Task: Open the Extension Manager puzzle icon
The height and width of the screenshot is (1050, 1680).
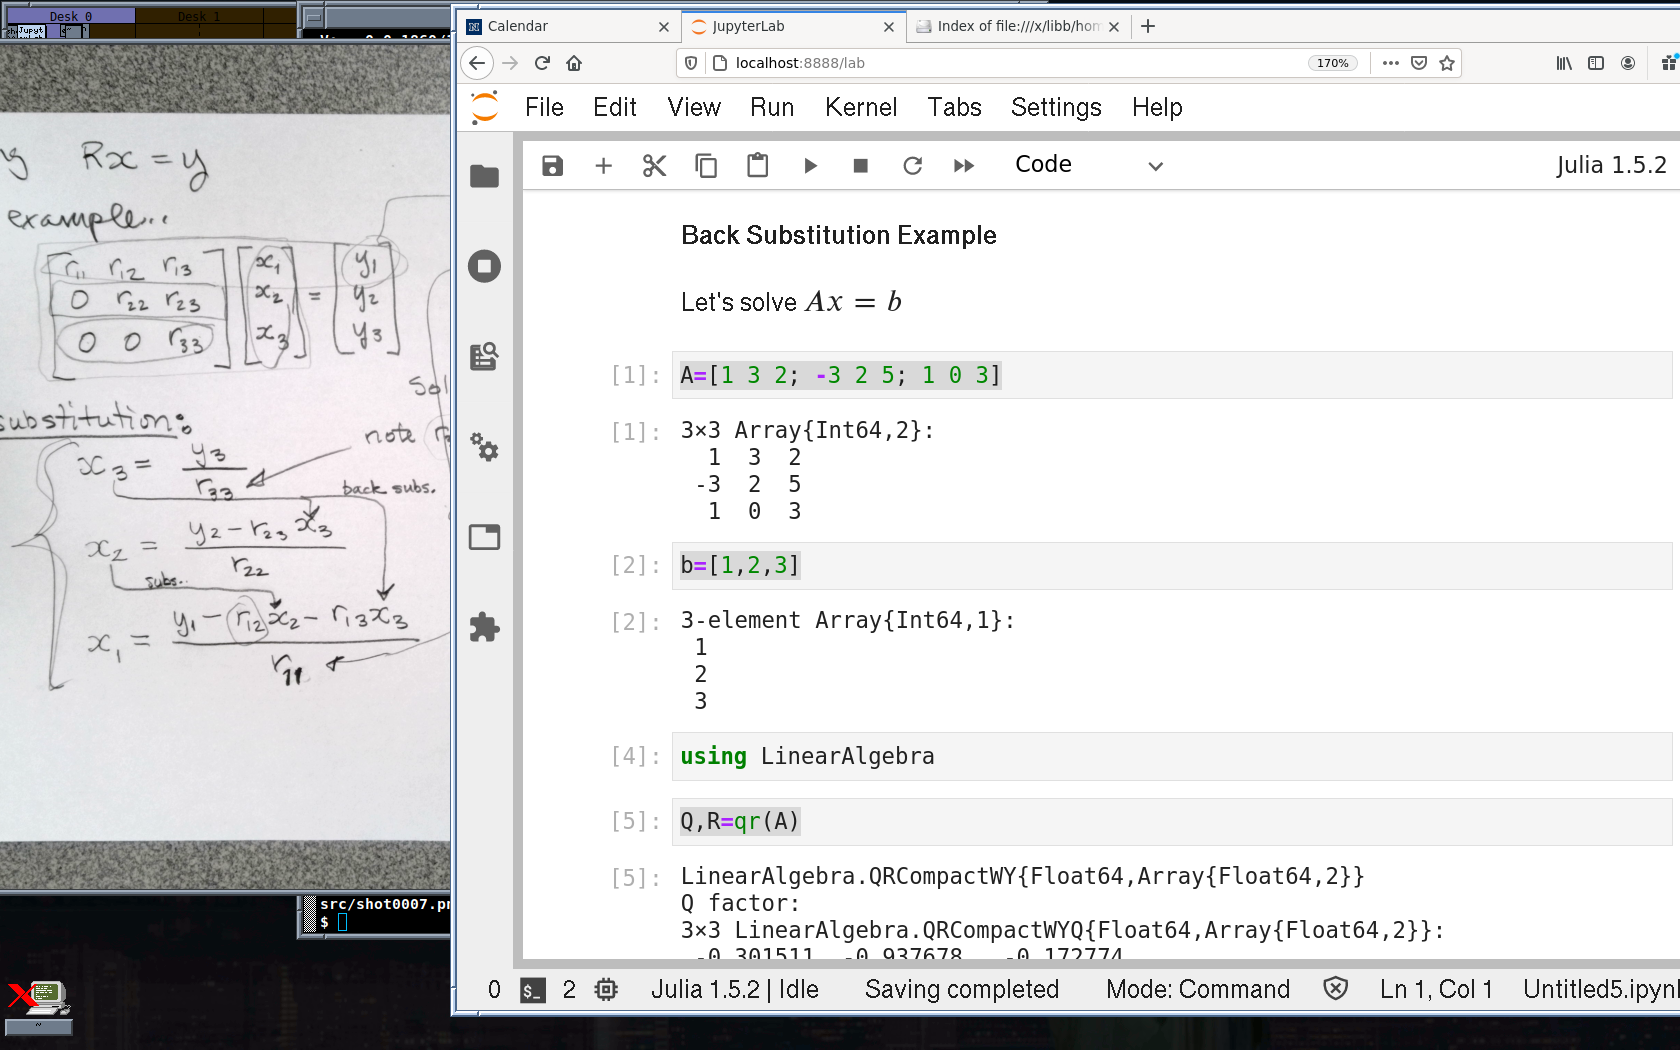Action: click(485, 627)
